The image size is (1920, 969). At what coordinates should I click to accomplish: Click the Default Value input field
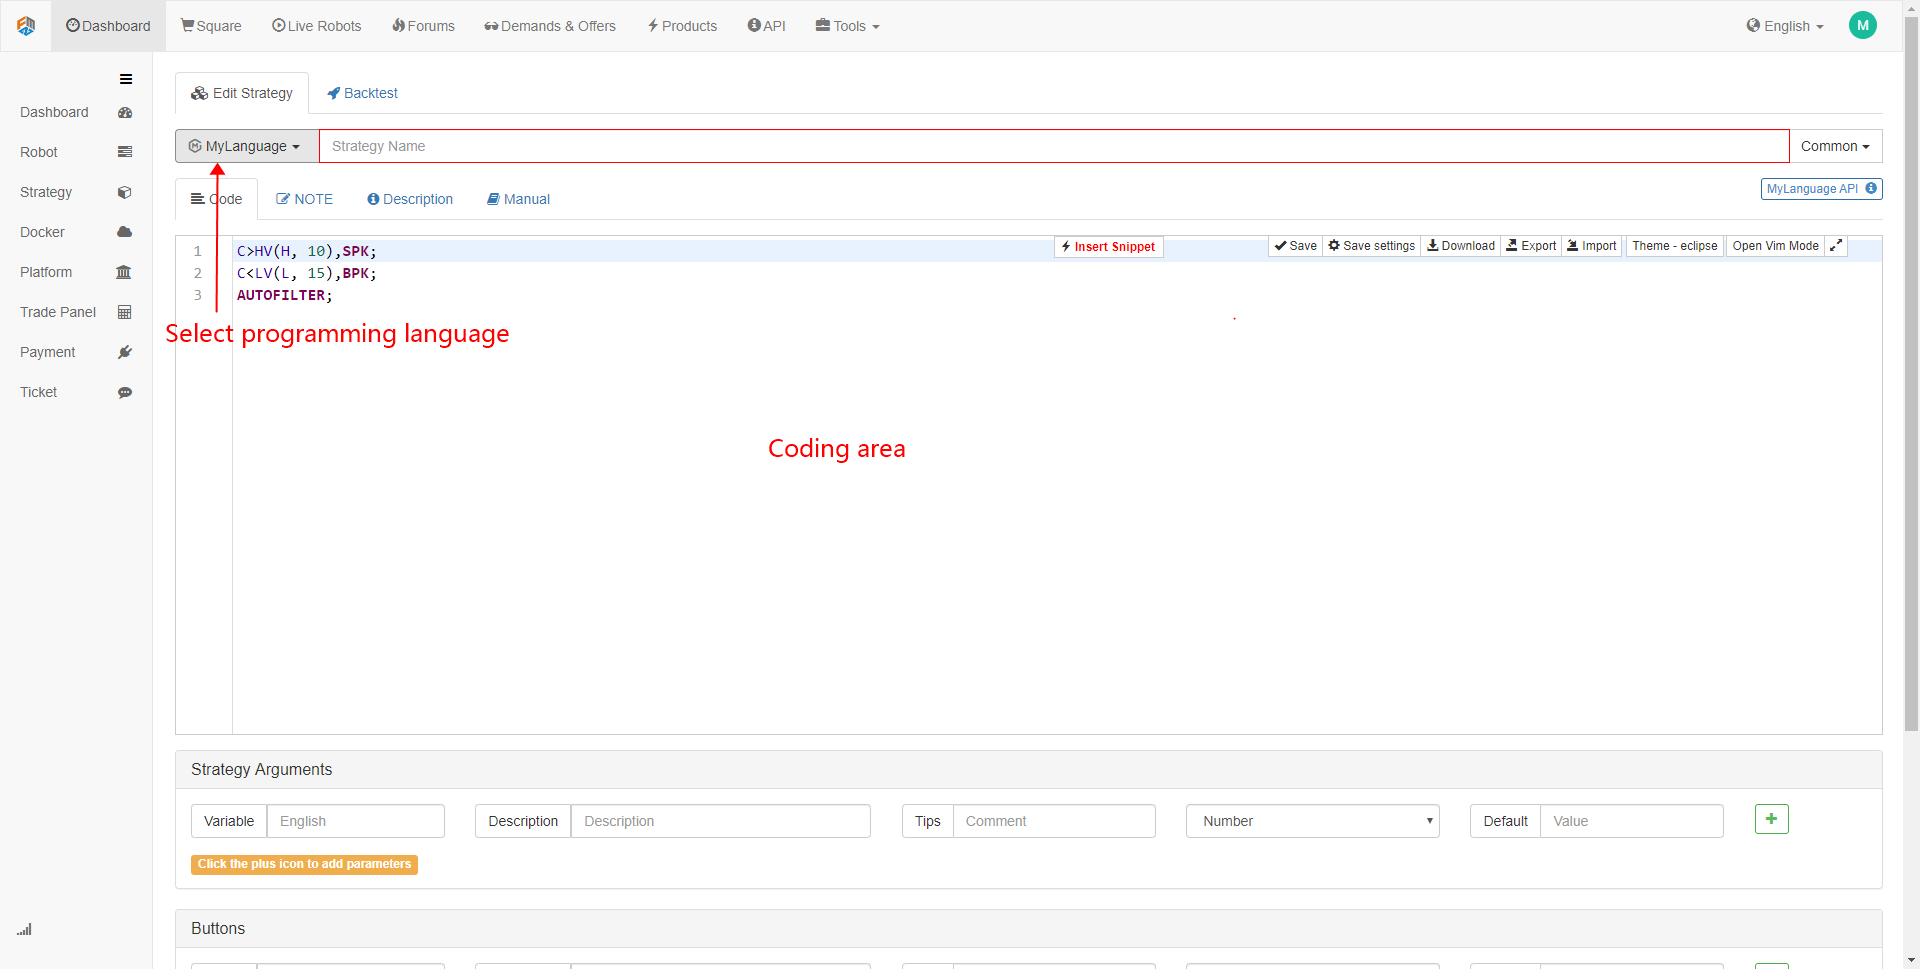1631,821
